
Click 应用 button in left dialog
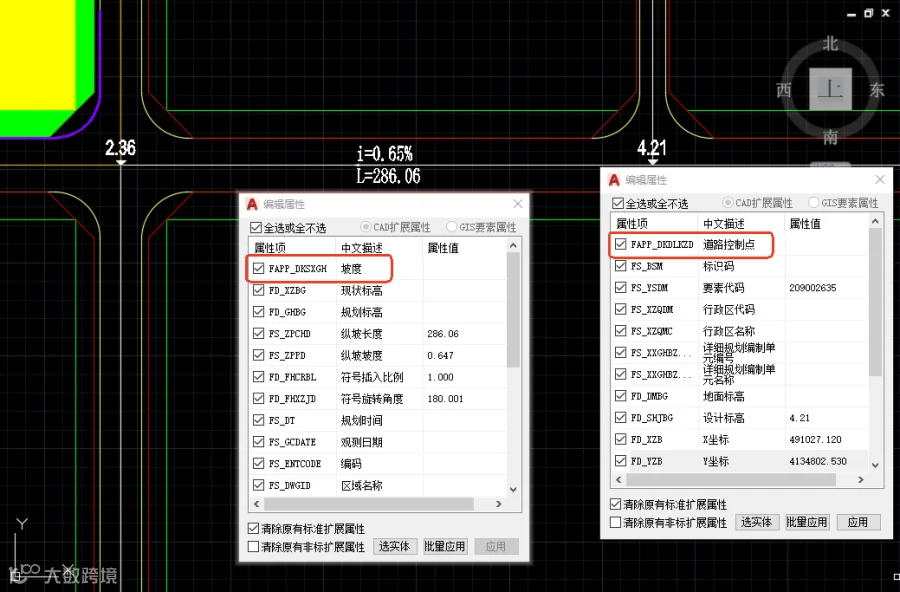tap(496, 546)
